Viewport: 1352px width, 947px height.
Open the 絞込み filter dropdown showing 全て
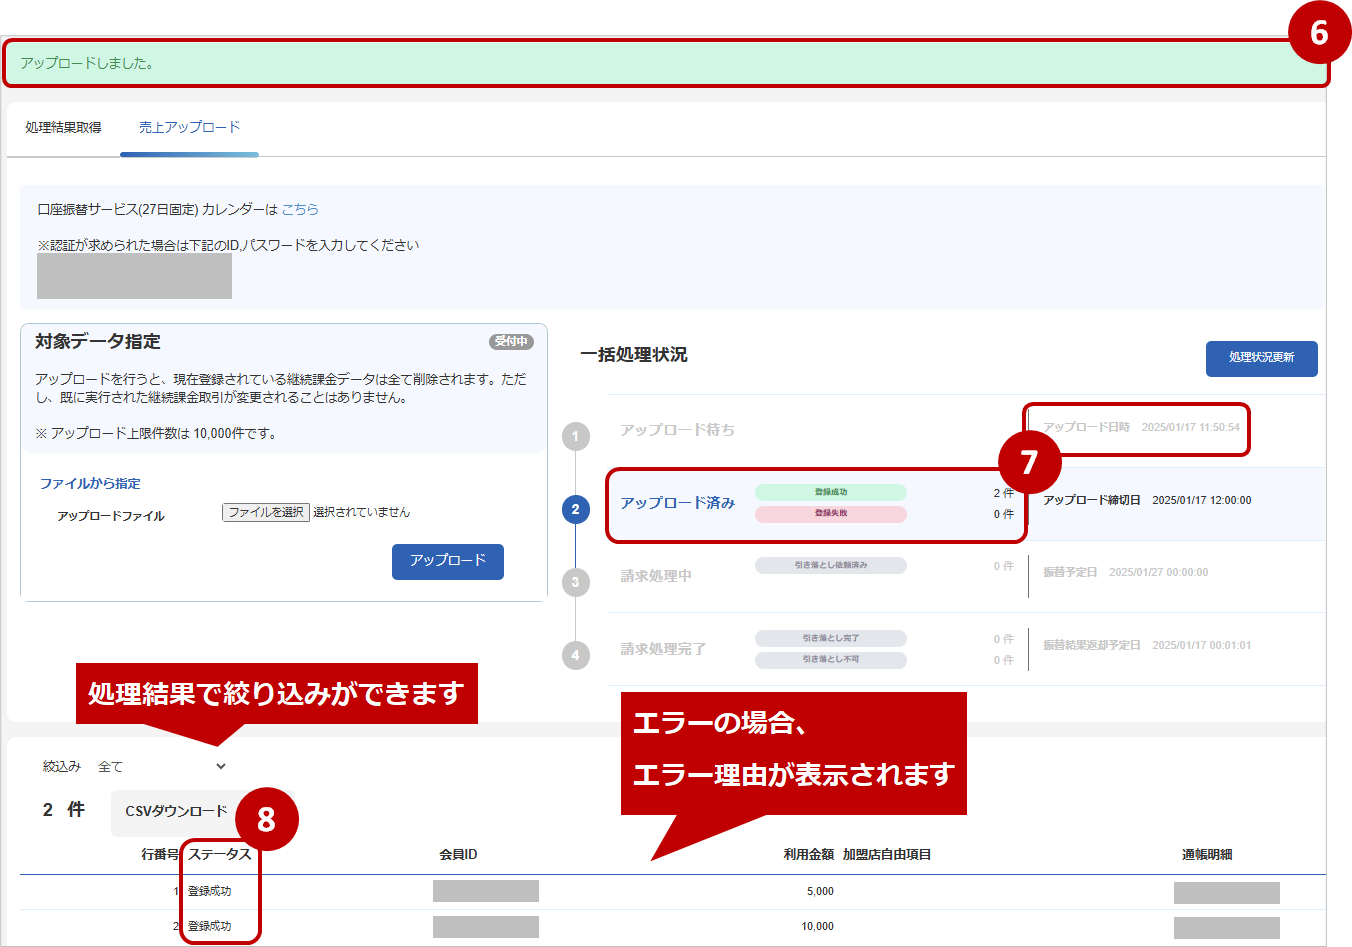pos(162,767)
